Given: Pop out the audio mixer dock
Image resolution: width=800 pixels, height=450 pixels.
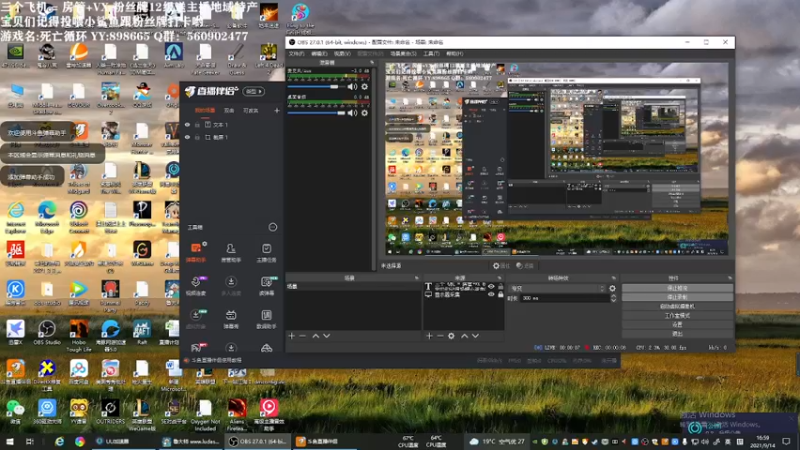Looking at the screenshot, I should tap(371, 63).
